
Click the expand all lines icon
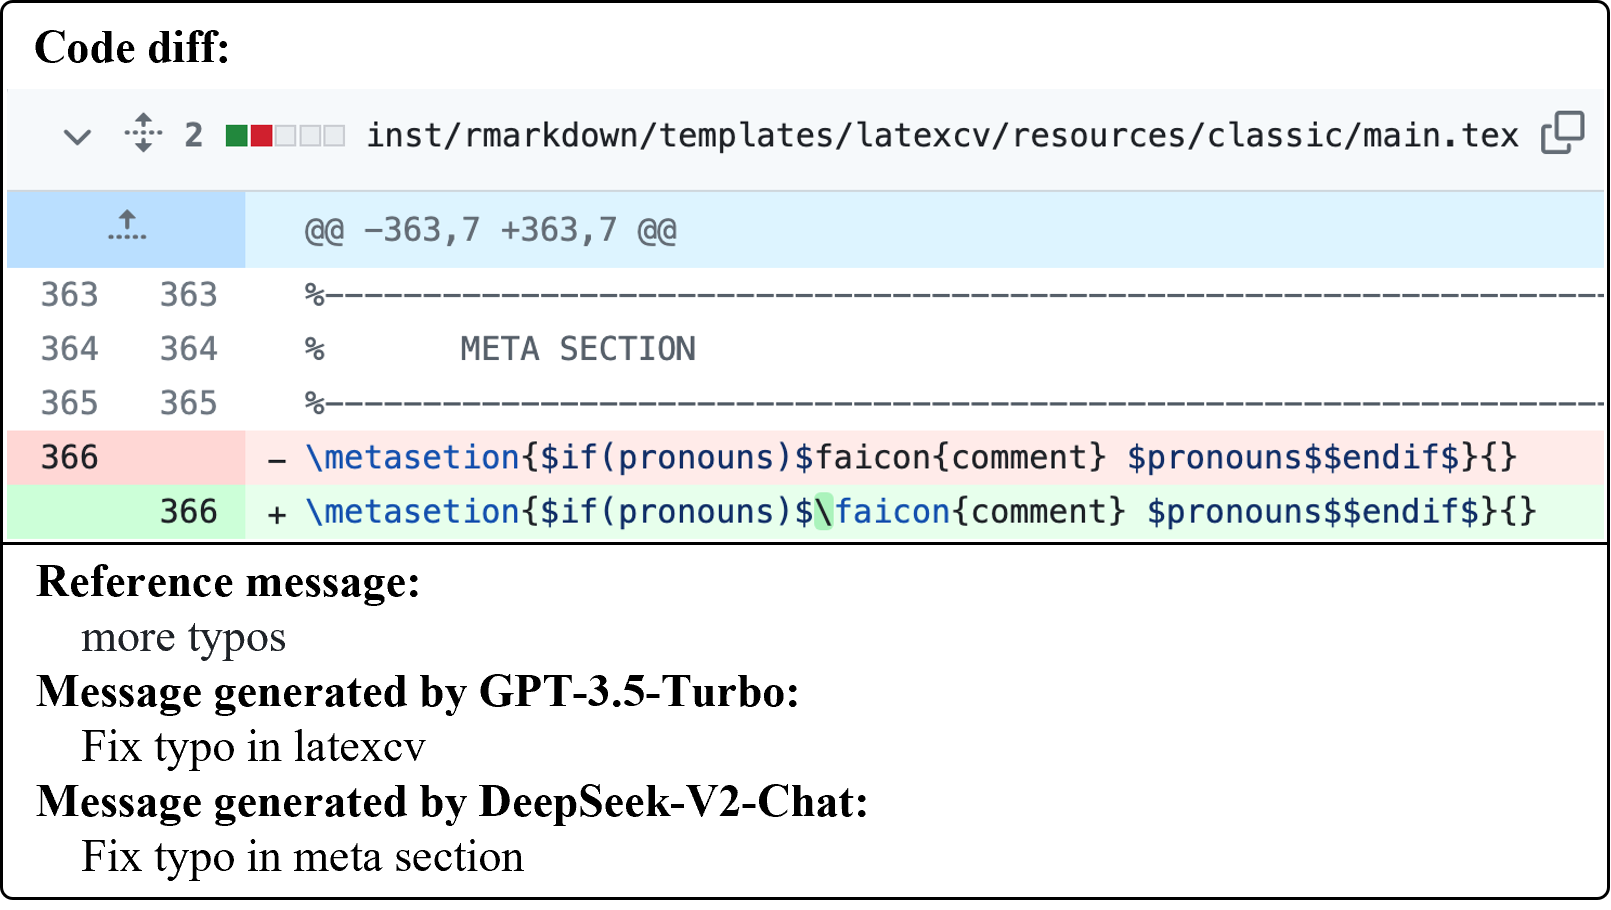(143, 133)
